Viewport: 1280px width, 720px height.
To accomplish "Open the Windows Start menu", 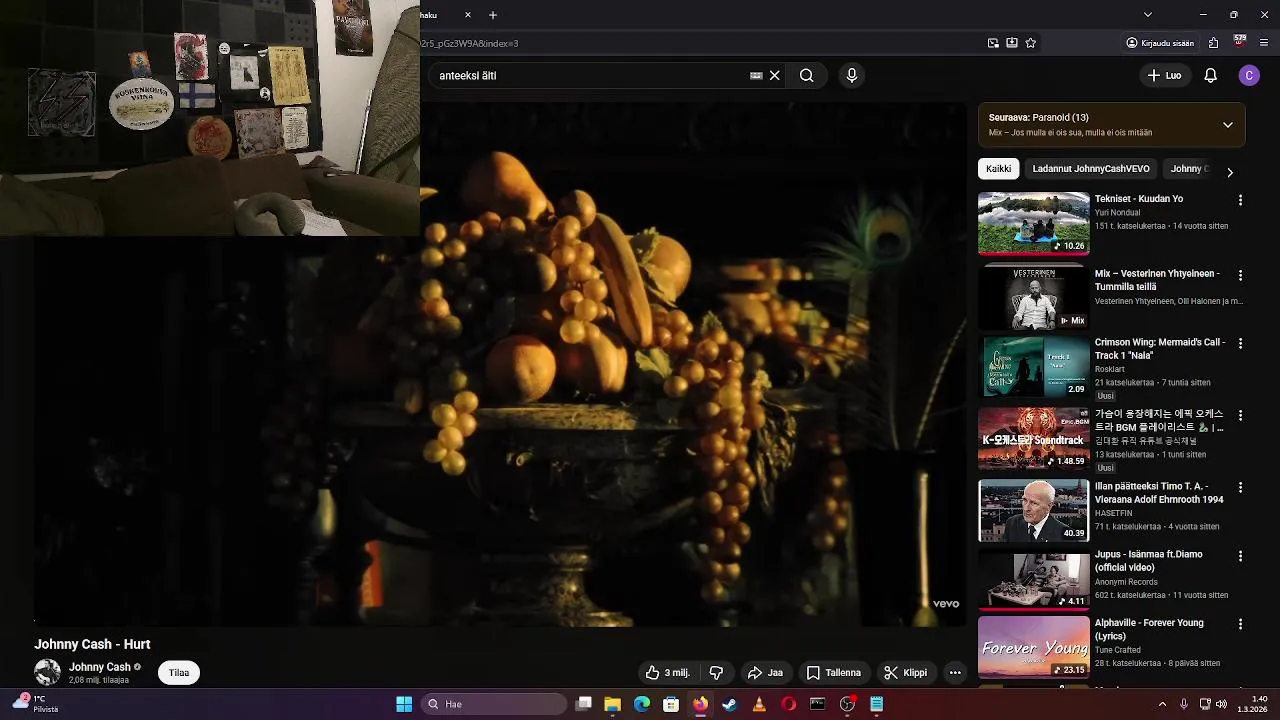I will [404, 704].
